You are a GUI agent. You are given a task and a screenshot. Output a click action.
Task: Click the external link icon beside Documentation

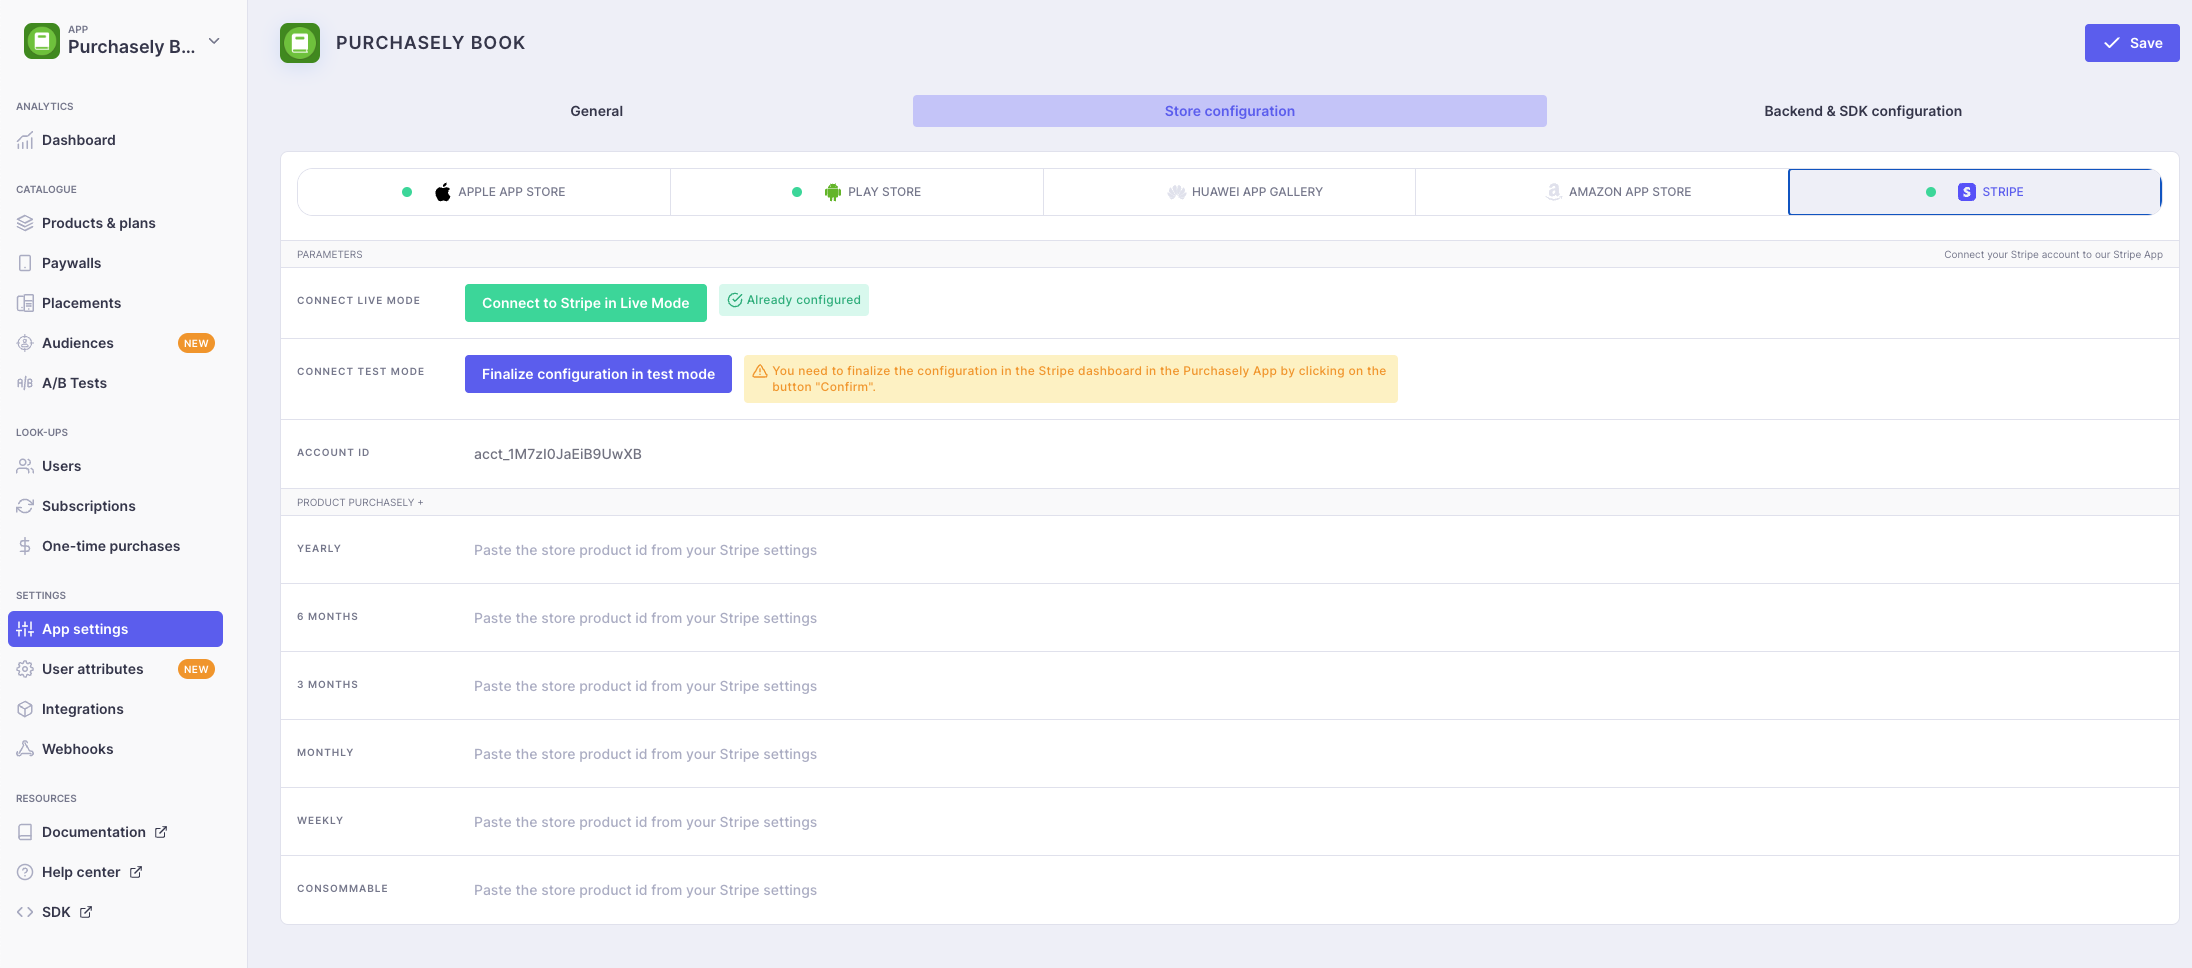click(x=161, y=832)
